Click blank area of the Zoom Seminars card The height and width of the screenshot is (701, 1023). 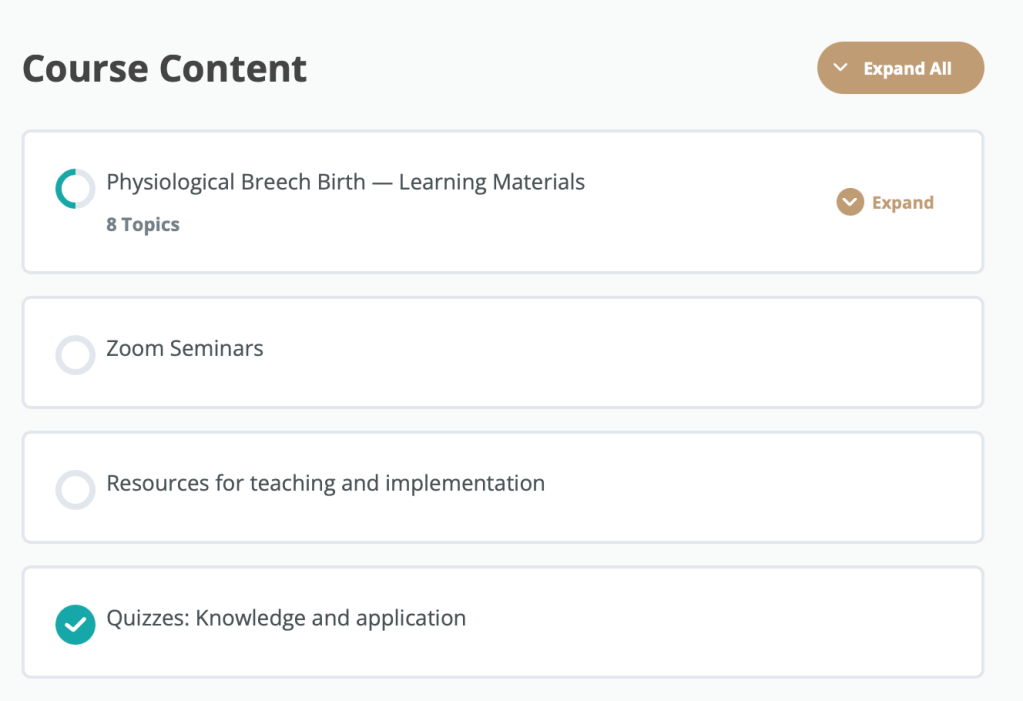[x=620, y=352]
